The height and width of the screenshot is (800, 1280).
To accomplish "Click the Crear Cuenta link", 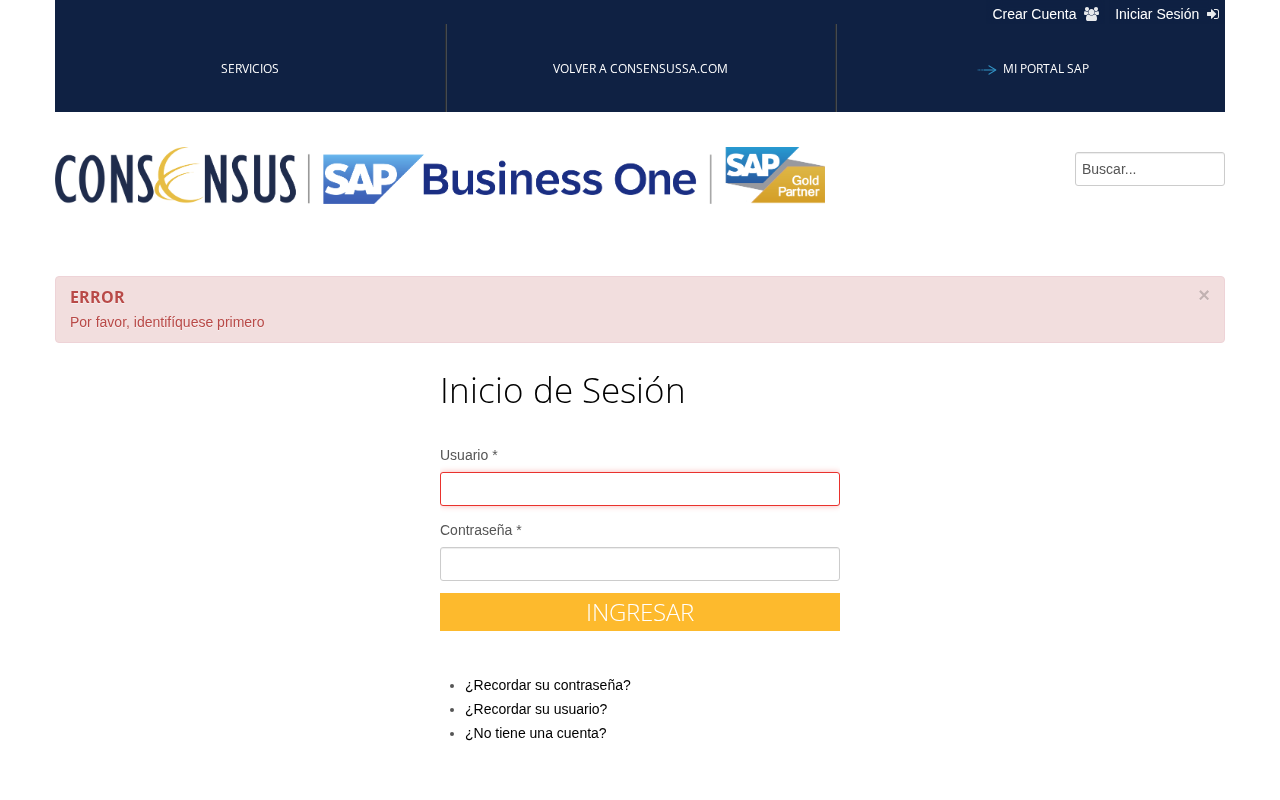I will pos(1034,14).
